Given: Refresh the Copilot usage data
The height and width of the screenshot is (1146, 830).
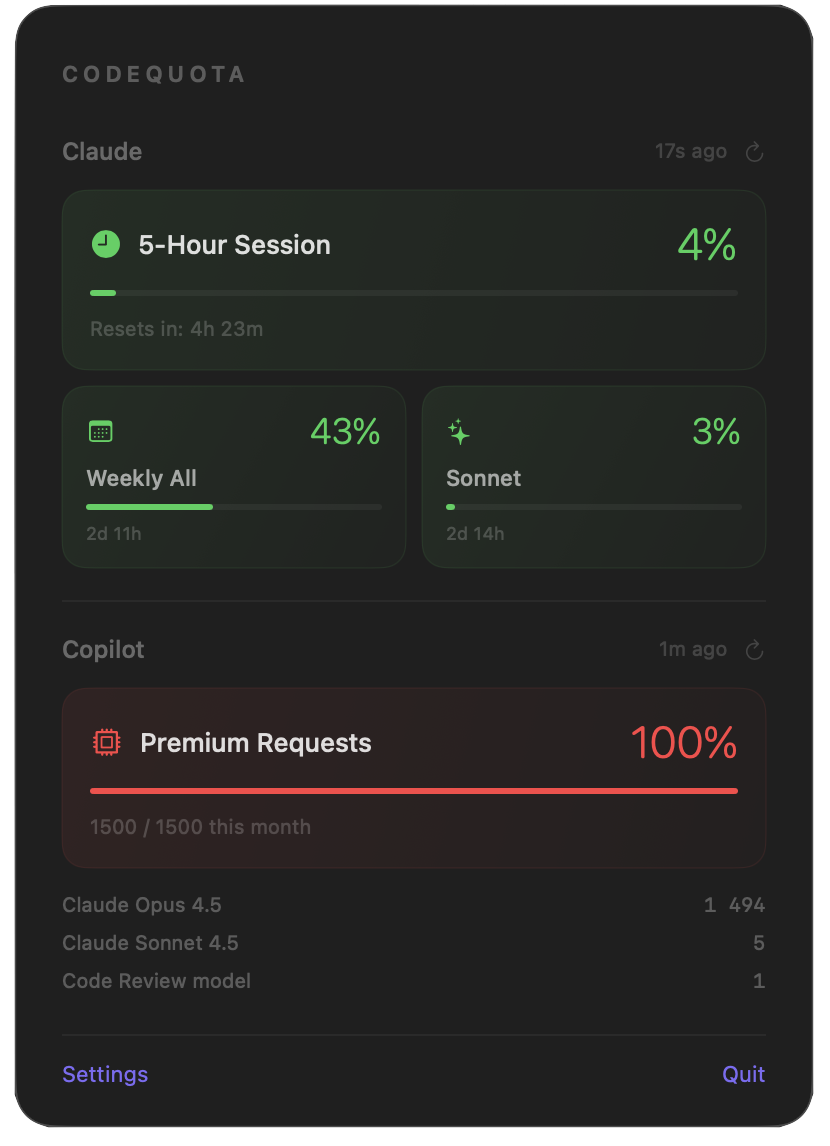Looking at the screenshot, I should coord(754,649).
